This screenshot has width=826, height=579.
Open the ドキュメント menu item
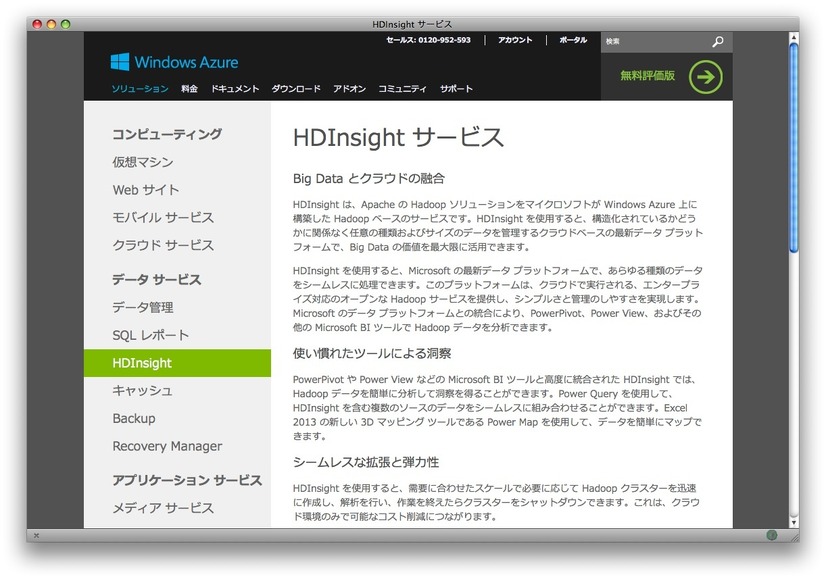[x=235, y=89]
